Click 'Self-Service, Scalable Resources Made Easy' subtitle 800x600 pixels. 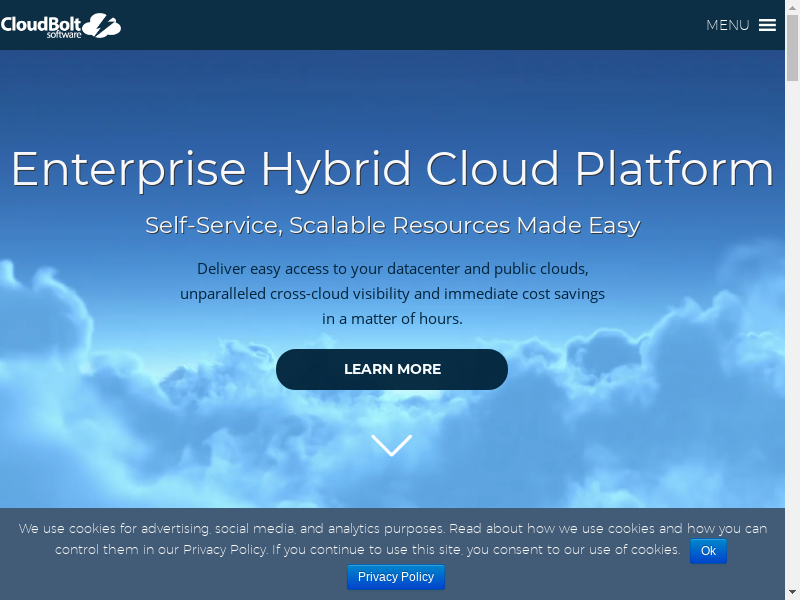click(x=392, y=226)
